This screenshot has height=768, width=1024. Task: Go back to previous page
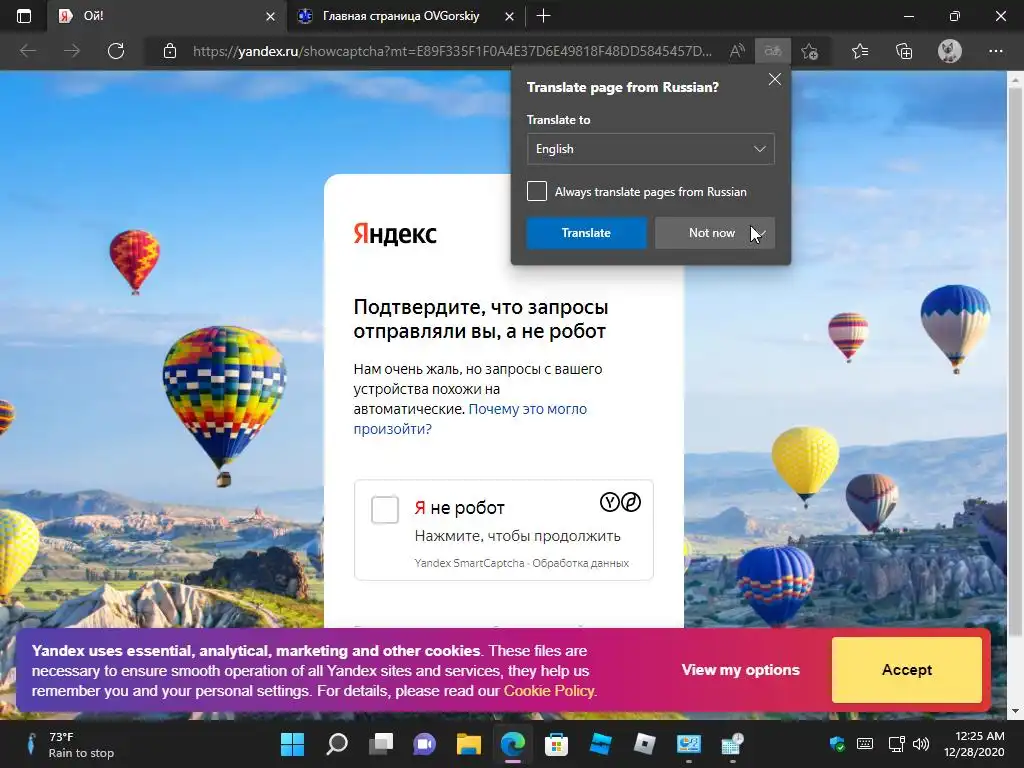point(28,51)
